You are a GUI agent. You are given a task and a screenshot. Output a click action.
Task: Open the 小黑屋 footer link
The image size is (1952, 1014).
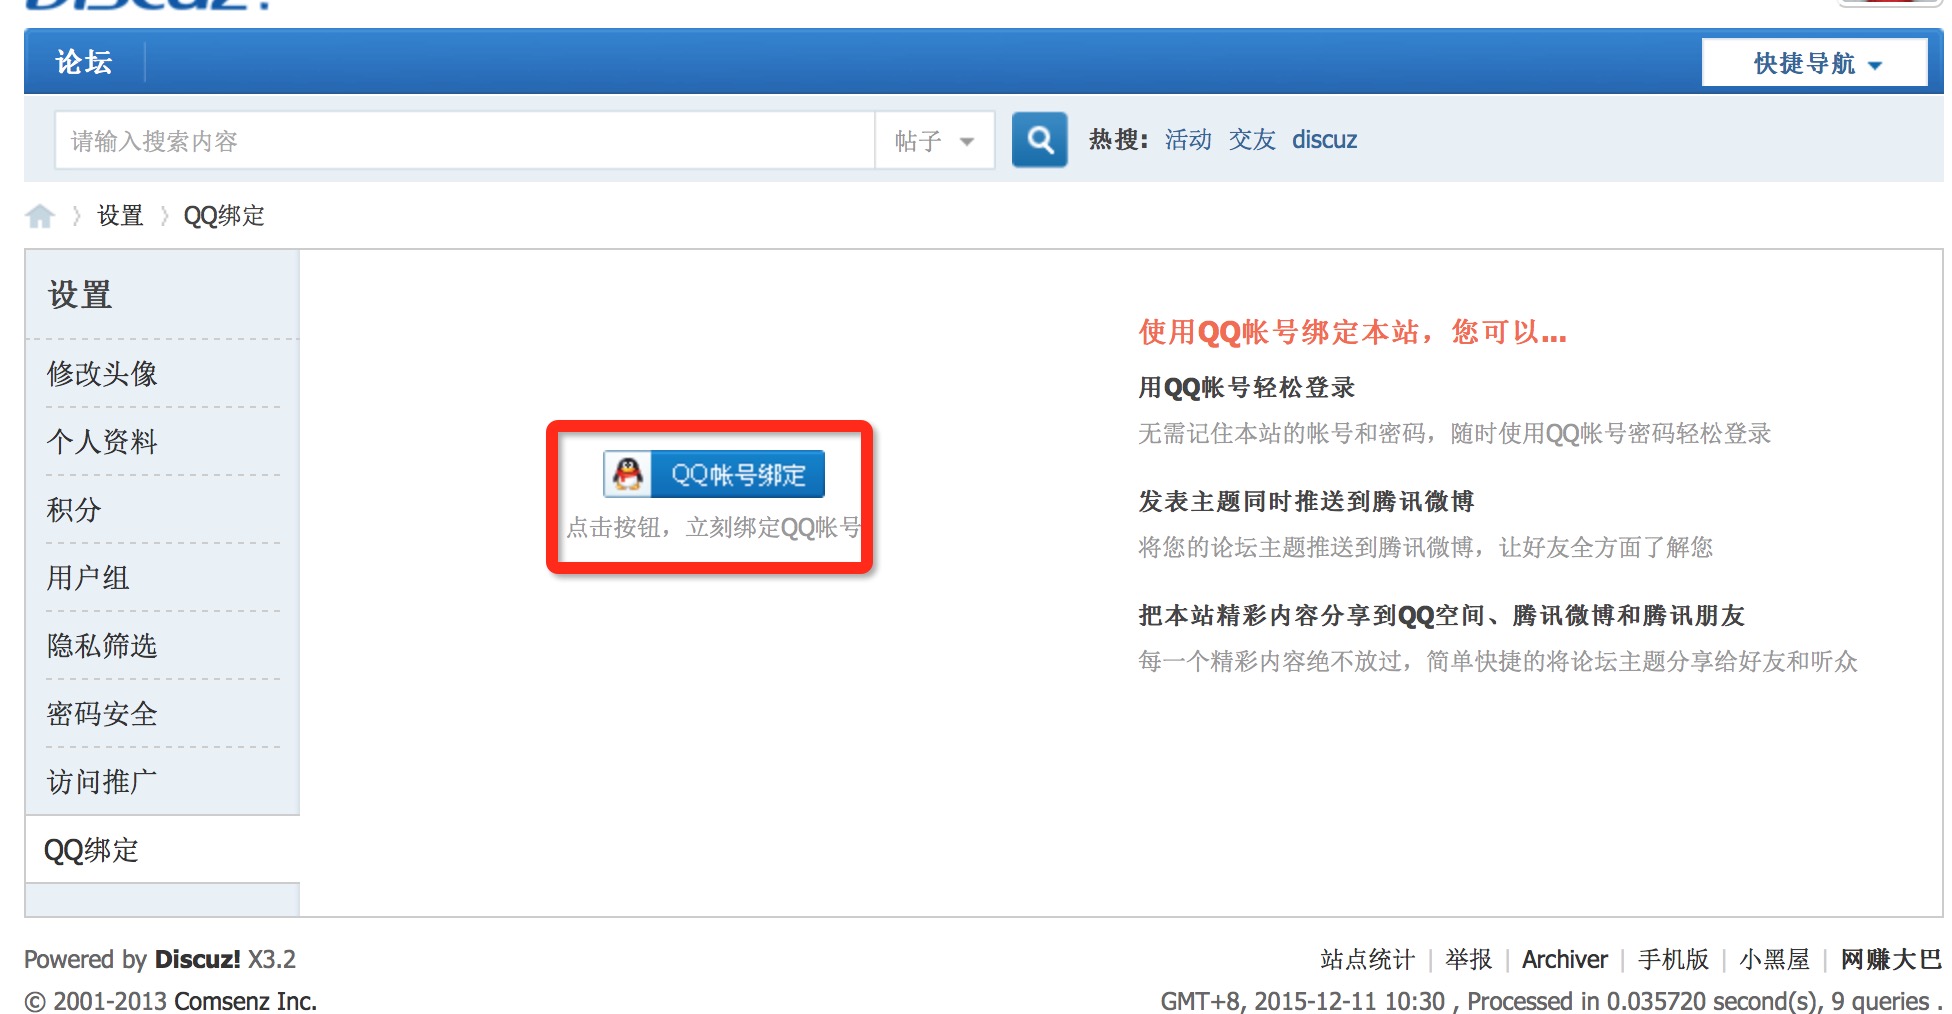tap(1775, 960)
